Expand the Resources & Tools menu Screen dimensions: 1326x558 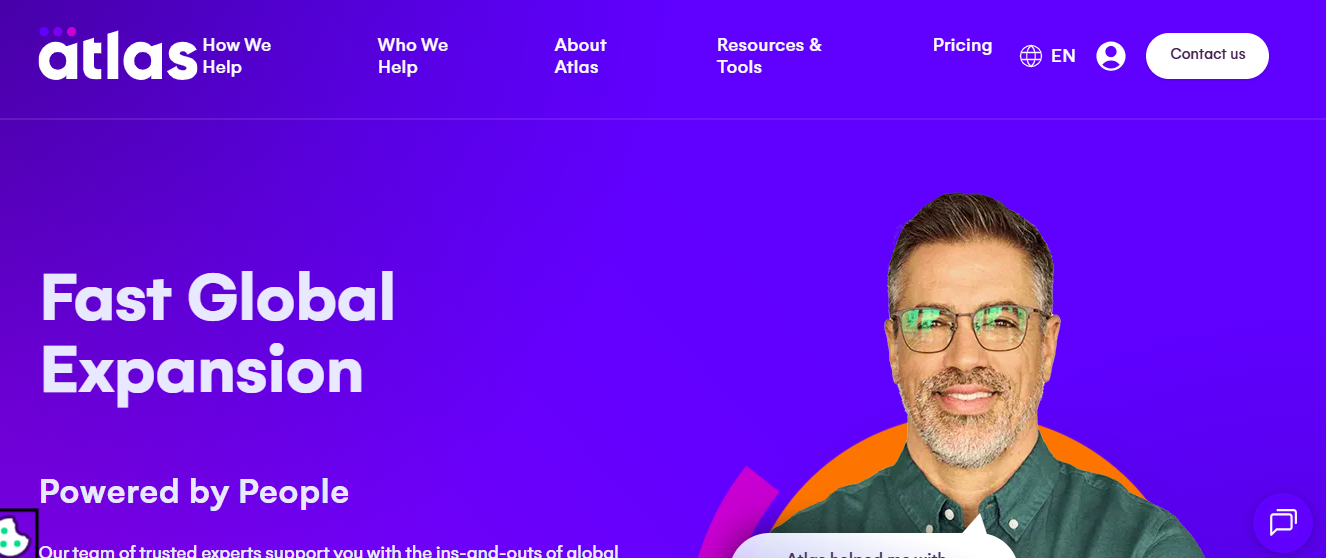click(x=769, y=56)
